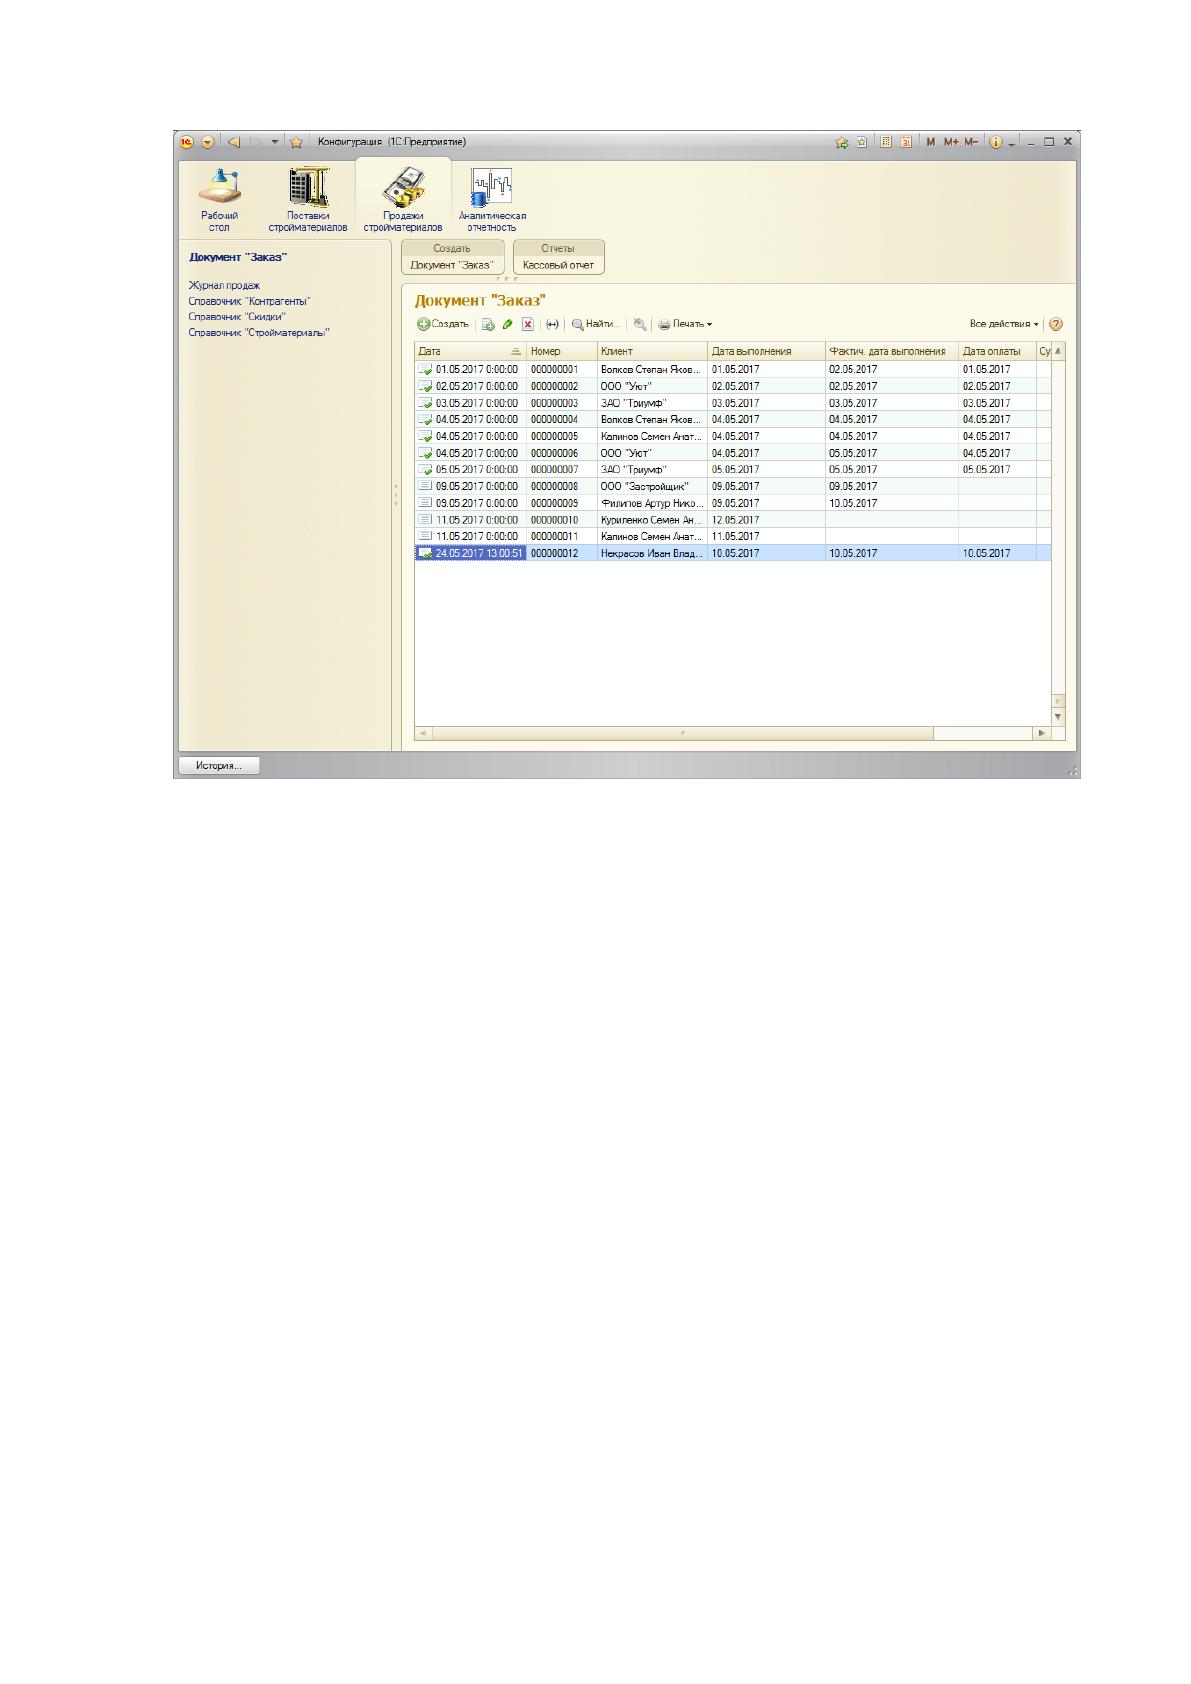Open the calculator icon in title bar
Image resolution: width=1191 pixels, height=1684 pixels.
[886, 142]
